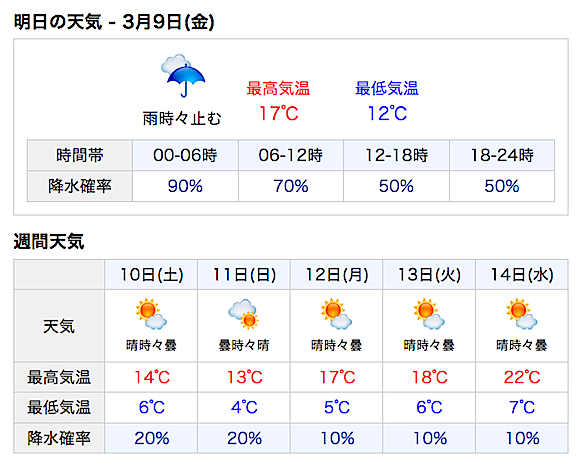Click the 4℃ low on 11日
Viewport: 576px width, 461px height.
[244, 407]
